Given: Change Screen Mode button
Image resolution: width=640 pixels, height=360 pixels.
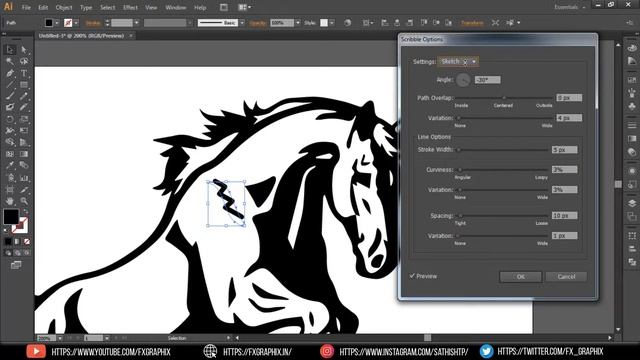Looking at the screenshot, I should click(x=16, y=265).
